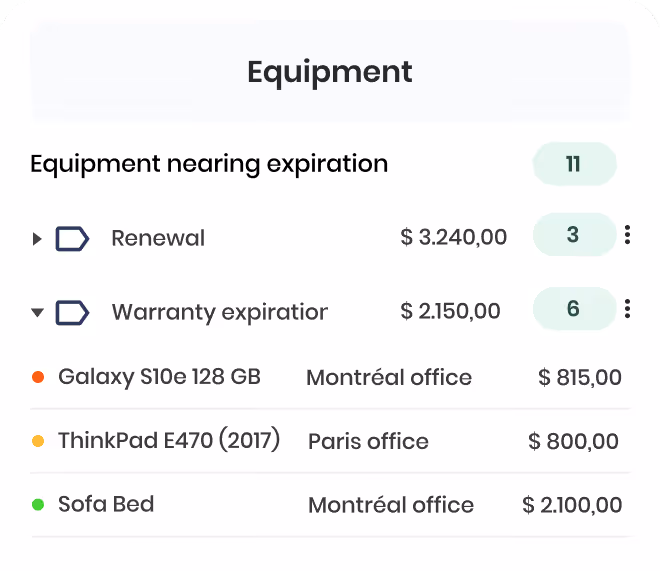The width and height of the screenshot is (660, 571).
Task: Click yellow status dot beside ThinkPad E470
Action: click(x=38, y=441)
